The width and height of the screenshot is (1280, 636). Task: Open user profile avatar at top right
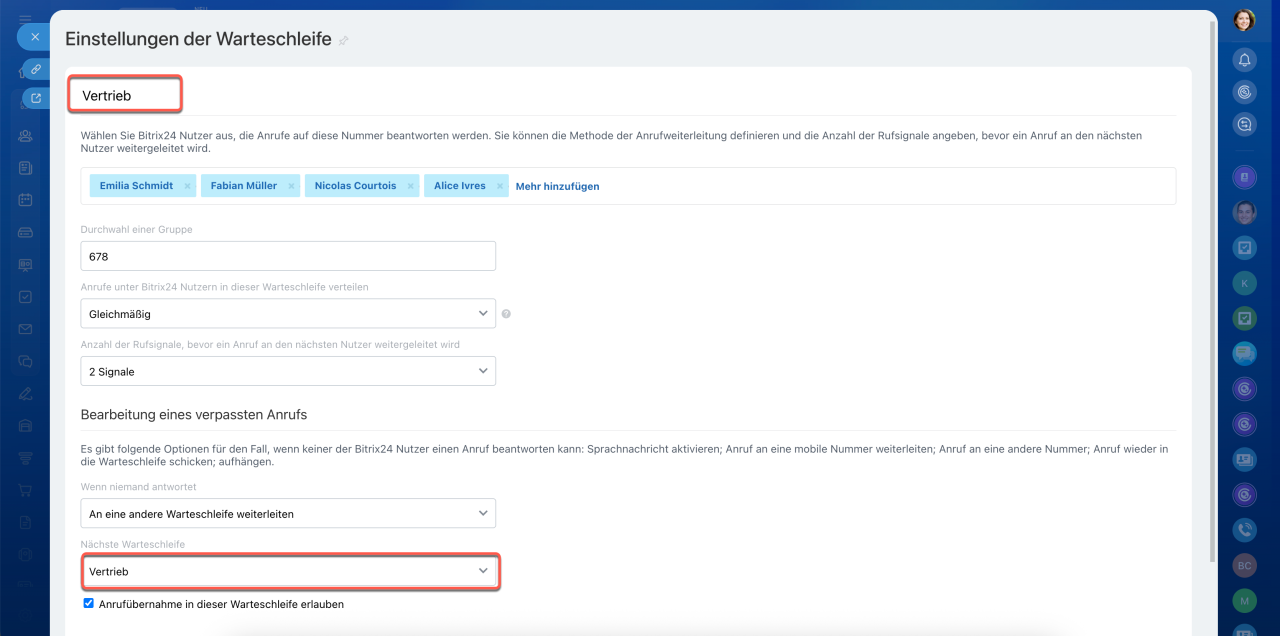point(1244,20)
